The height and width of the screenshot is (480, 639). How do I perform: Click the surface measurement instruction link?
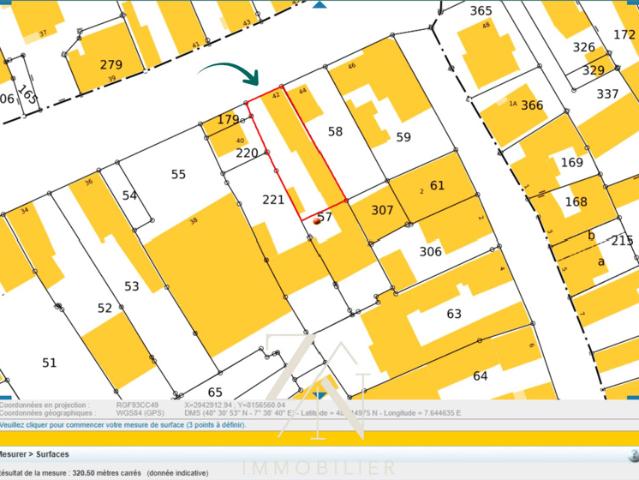point(123,425)
